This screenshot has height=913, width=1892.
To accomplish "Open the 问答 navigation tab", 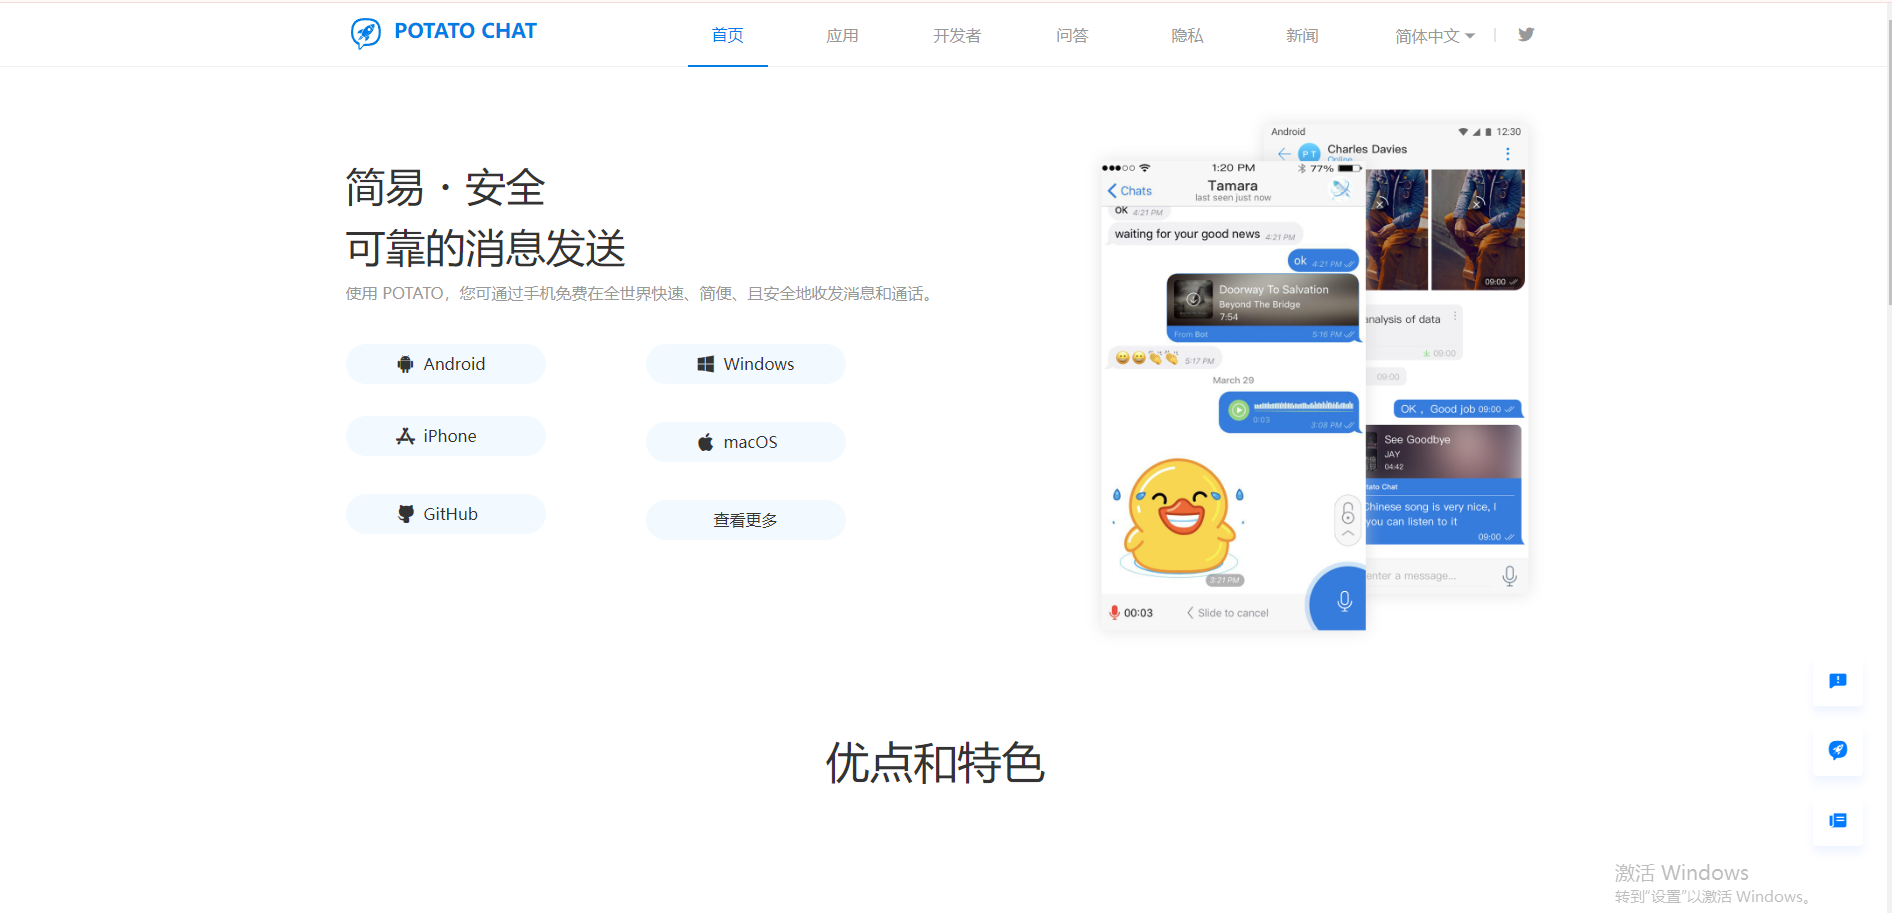I will click(x=1072, y=35).
